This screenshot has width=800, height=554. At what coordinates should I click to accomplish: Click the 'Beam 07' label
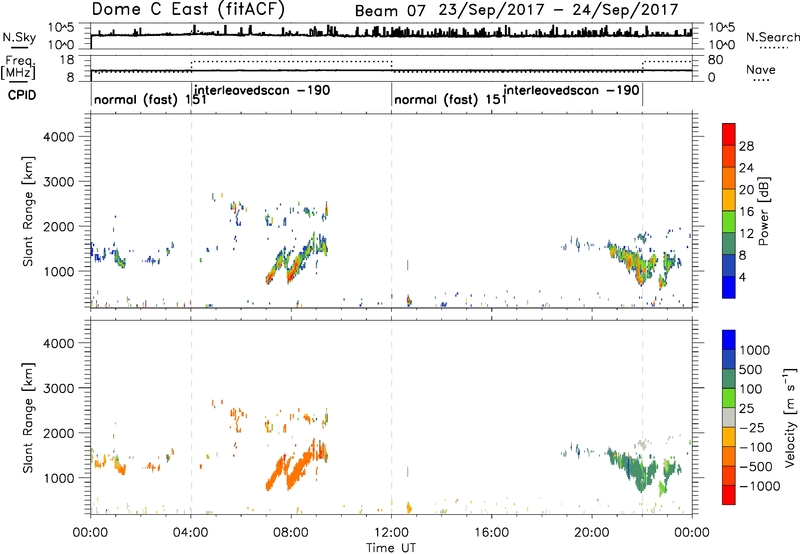(x=390, y=11)
